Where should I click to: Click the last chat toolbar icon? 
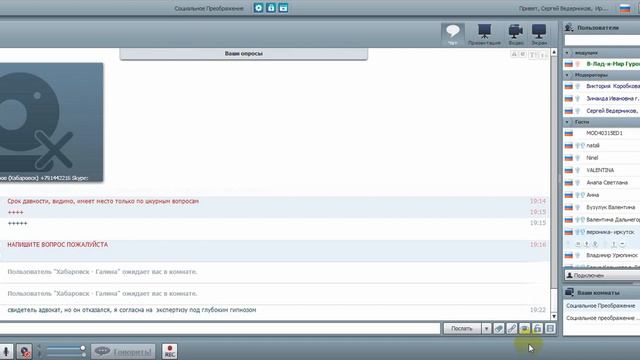pyautogui.click(x=550, y=328)
